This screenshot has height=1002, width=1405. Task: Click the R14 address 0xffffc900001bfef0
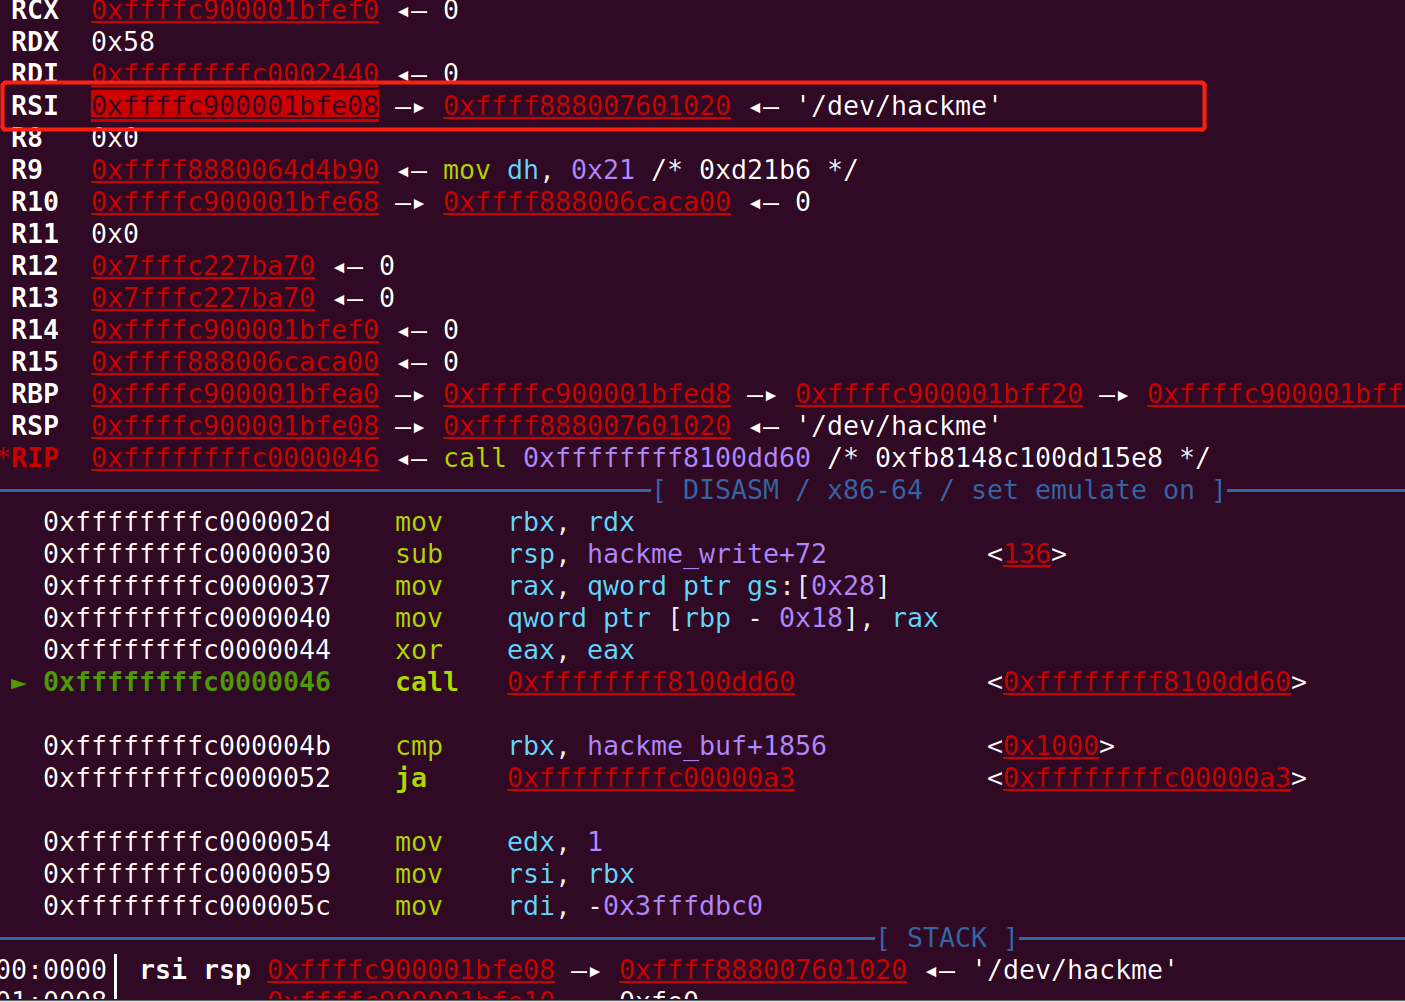point(235,330)
